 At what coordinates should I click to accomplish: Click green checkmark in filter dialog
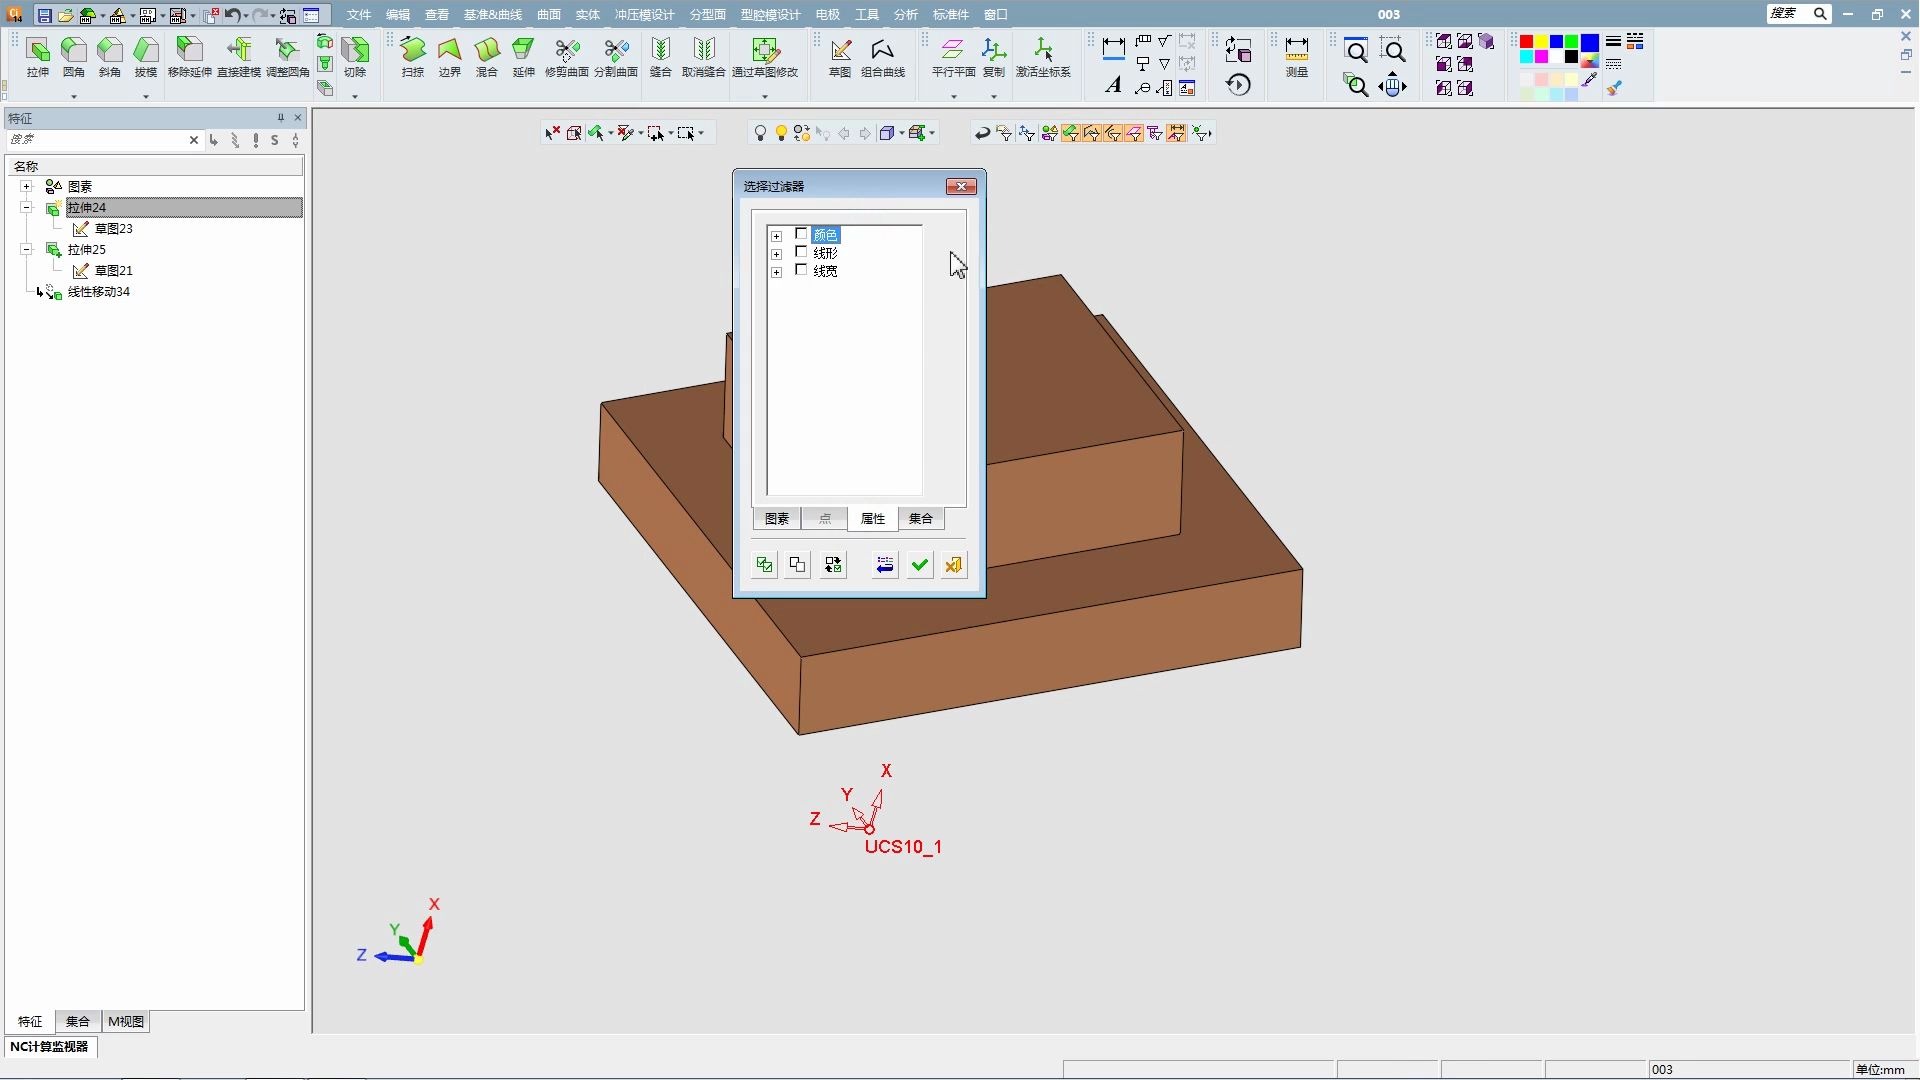919,565
